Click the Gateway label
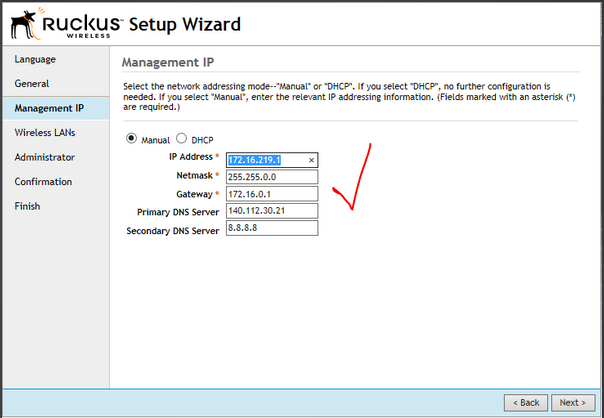The height and width of the screenshot is (418, 604). click(195, 194)
